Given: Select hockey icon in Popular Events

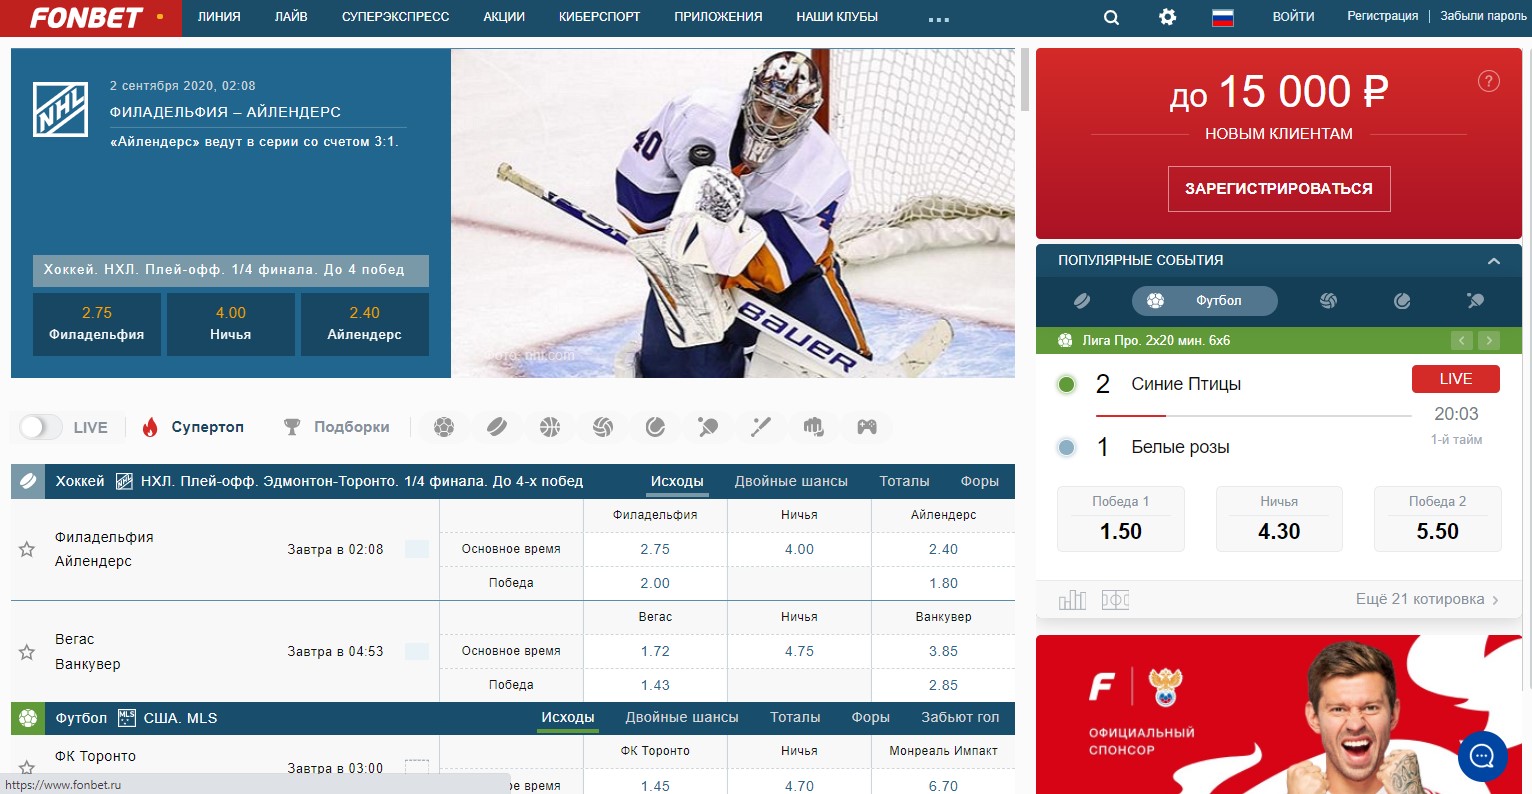Looking at the screenshot, I should coord(1082,300).
